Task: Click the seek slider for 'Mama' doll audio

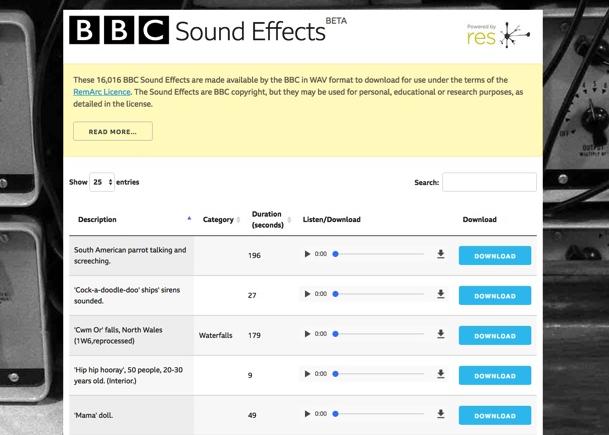Action: pos(378,414)
